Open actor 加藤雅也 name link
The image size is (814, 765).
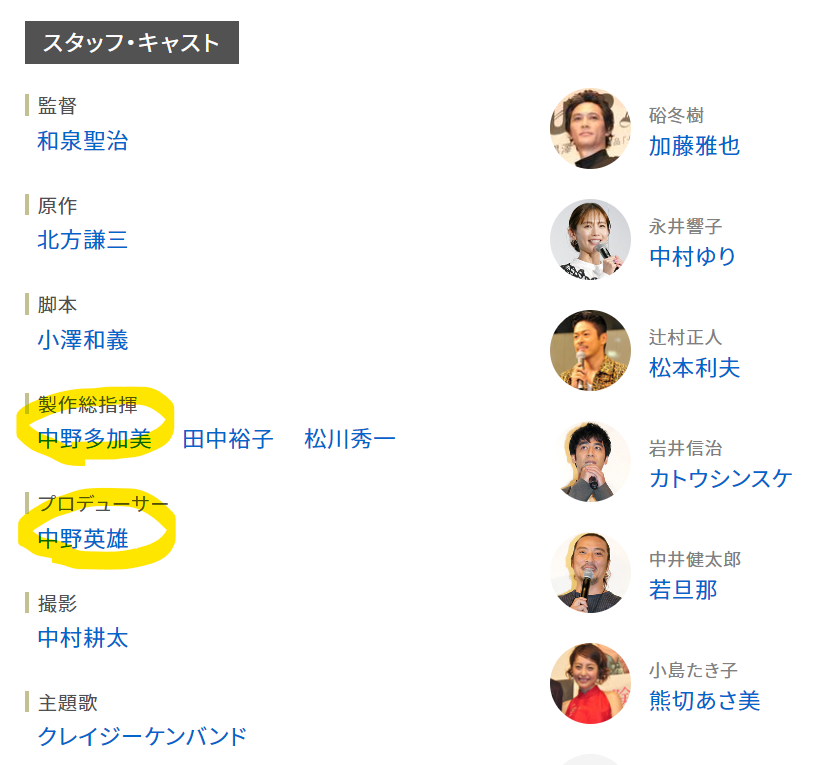click(694, 146)
